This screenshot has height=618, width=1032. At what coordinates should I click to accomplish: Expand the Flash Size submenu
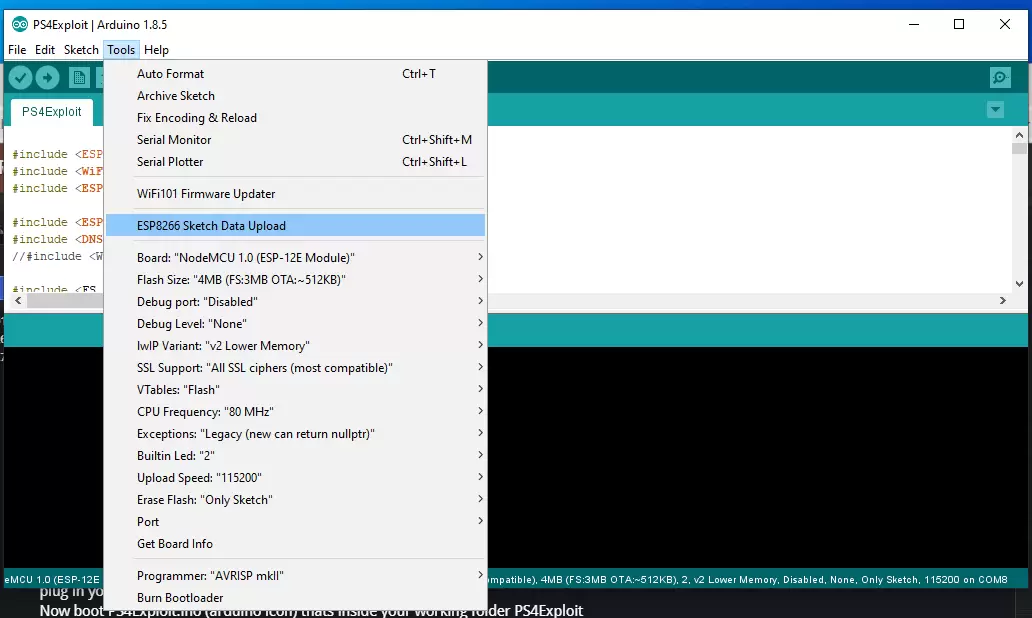click(x=295, y=280)
